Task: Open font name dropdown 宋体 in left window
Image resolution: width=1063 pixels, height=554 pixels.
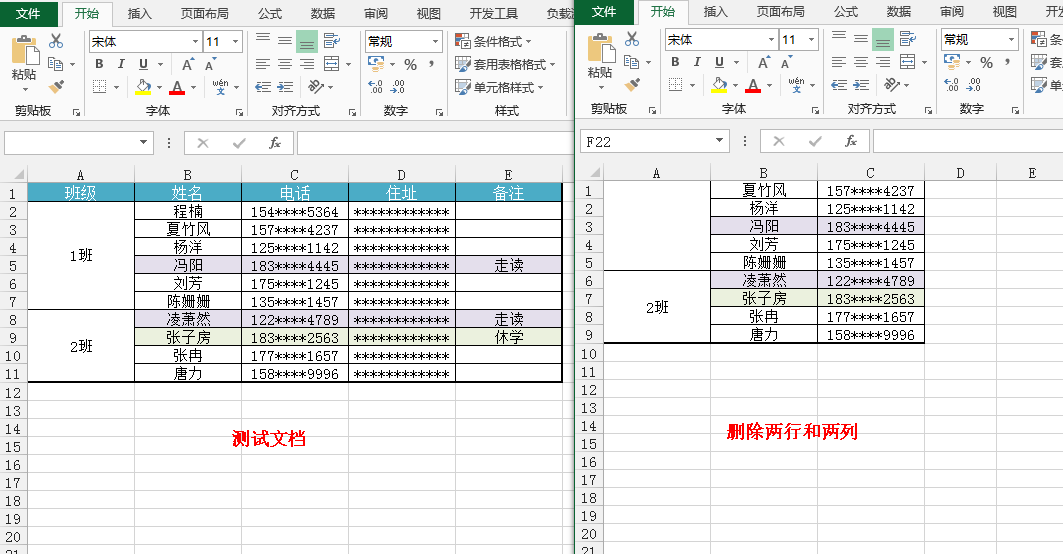Action: pos(195,41)
